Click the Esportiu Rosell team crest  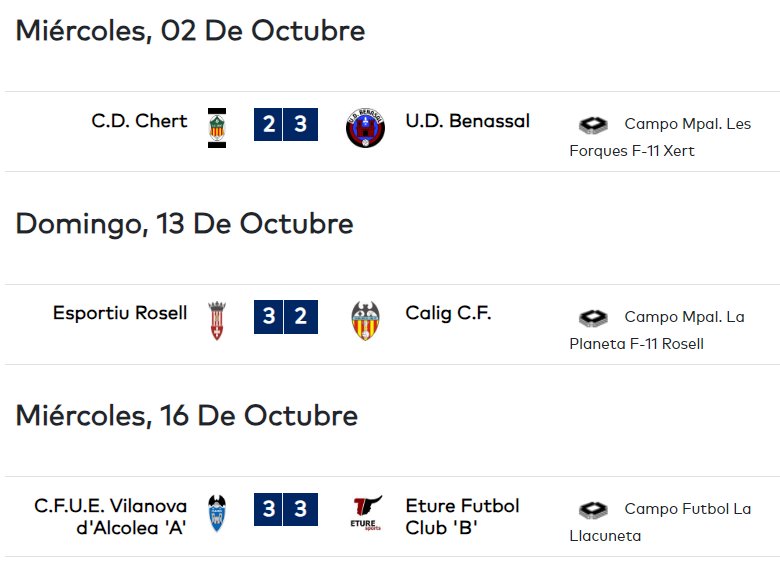click(x=217, y=321)
